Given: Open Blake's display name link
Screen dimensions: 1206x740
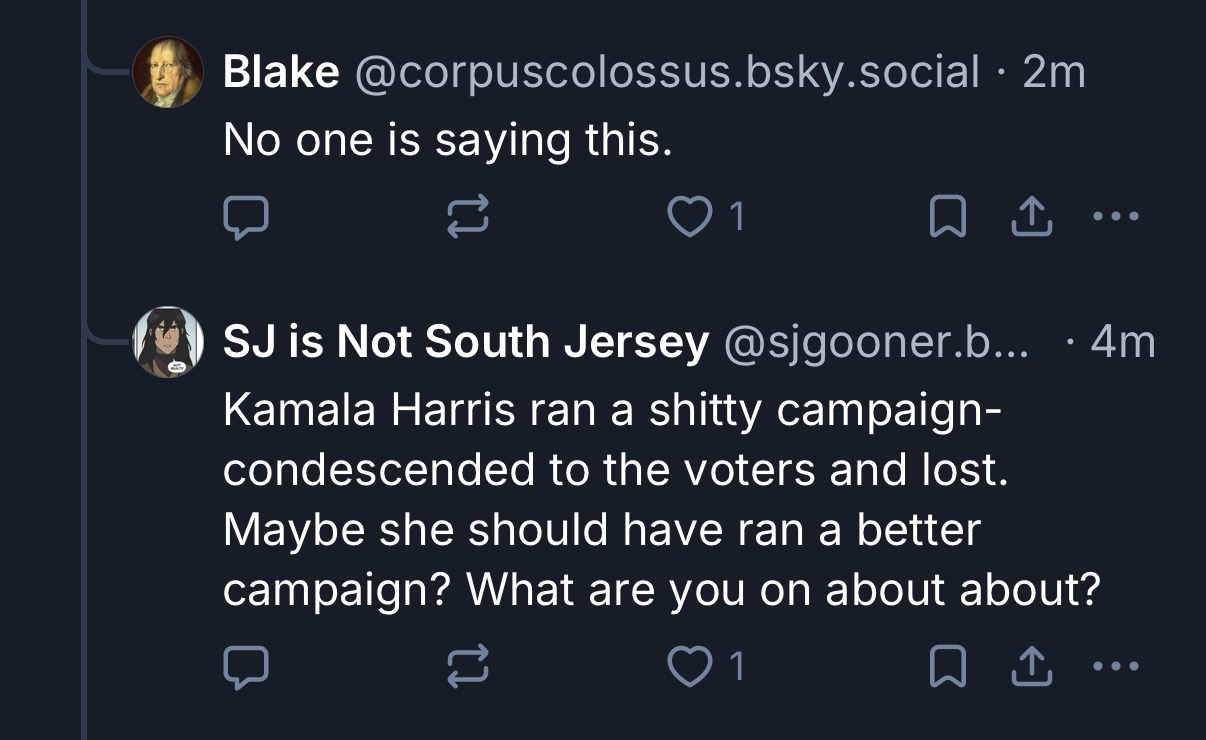Looking at the screenshot, I should [x=281, y=72].
